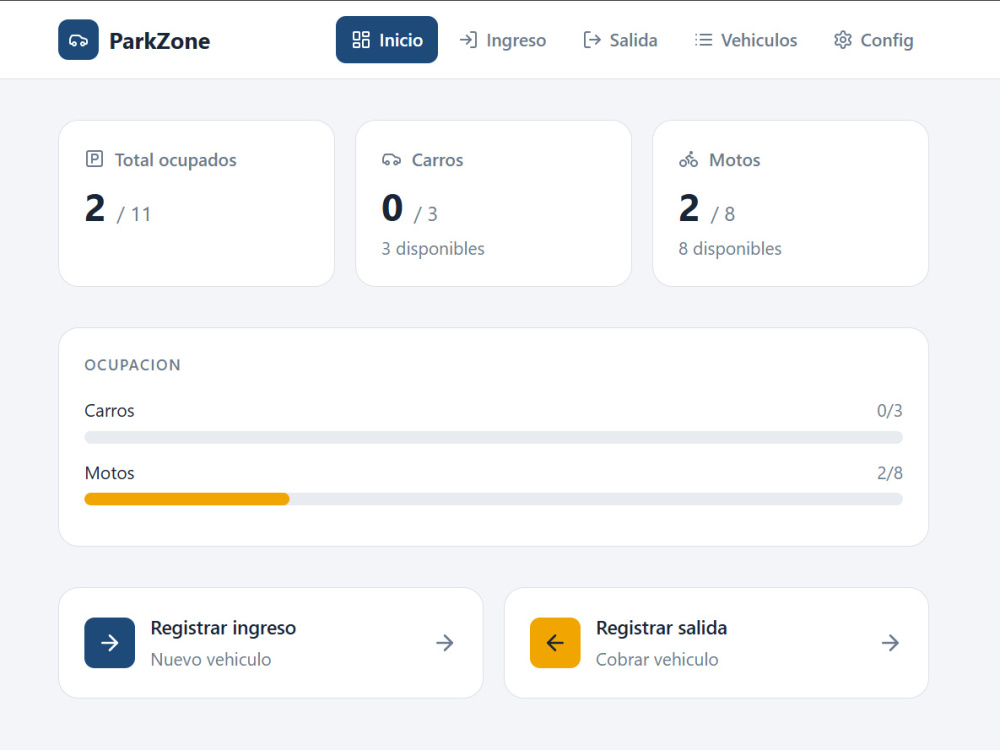The image size is (1000, 750).
Task: Click the 0 / 3 carros count
Action: coord(409,209)
